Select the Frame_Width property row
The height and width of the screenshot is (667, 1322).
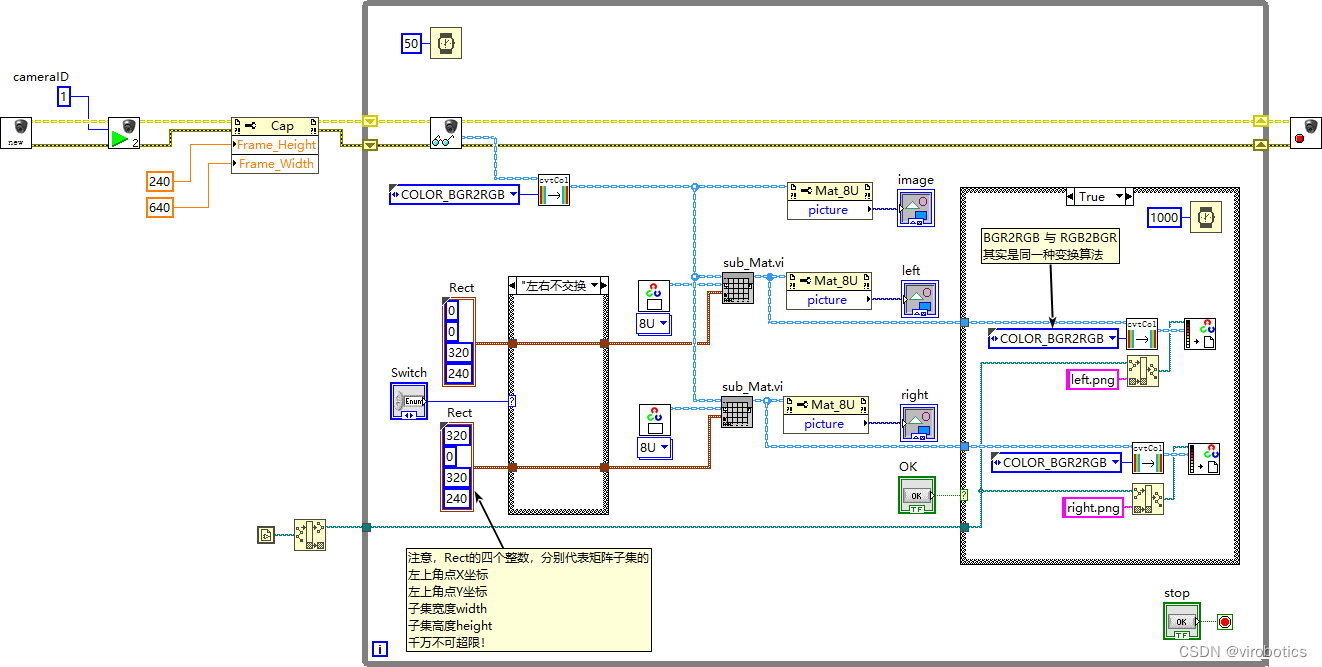[x=275, y=164]
